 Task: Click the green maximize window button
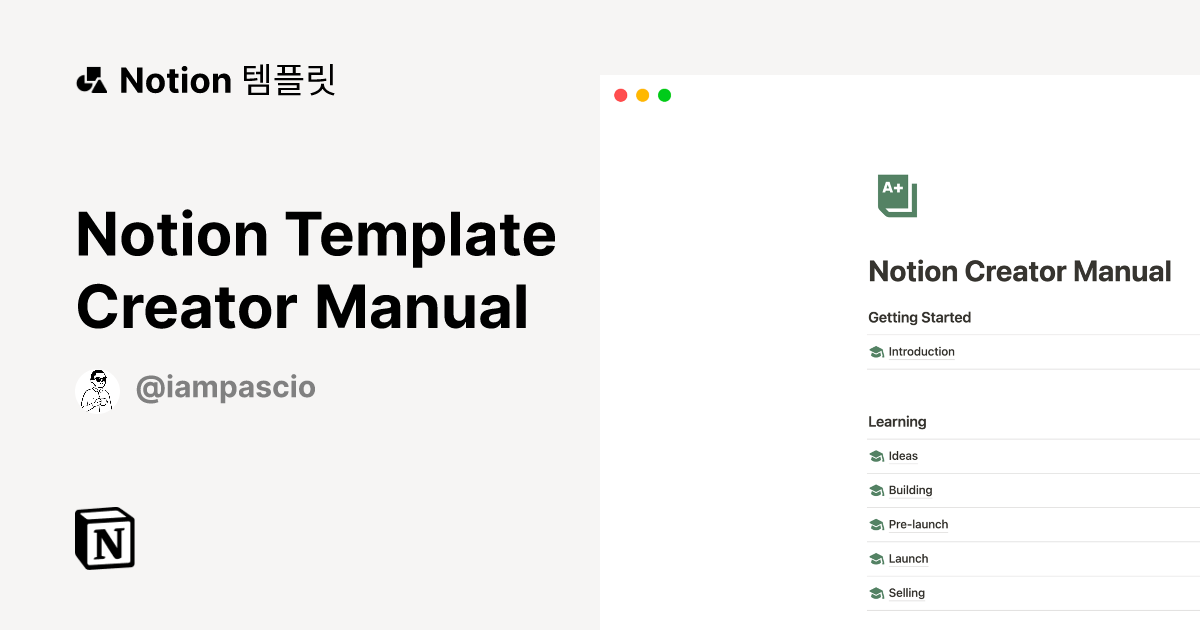tap(664, 95)
